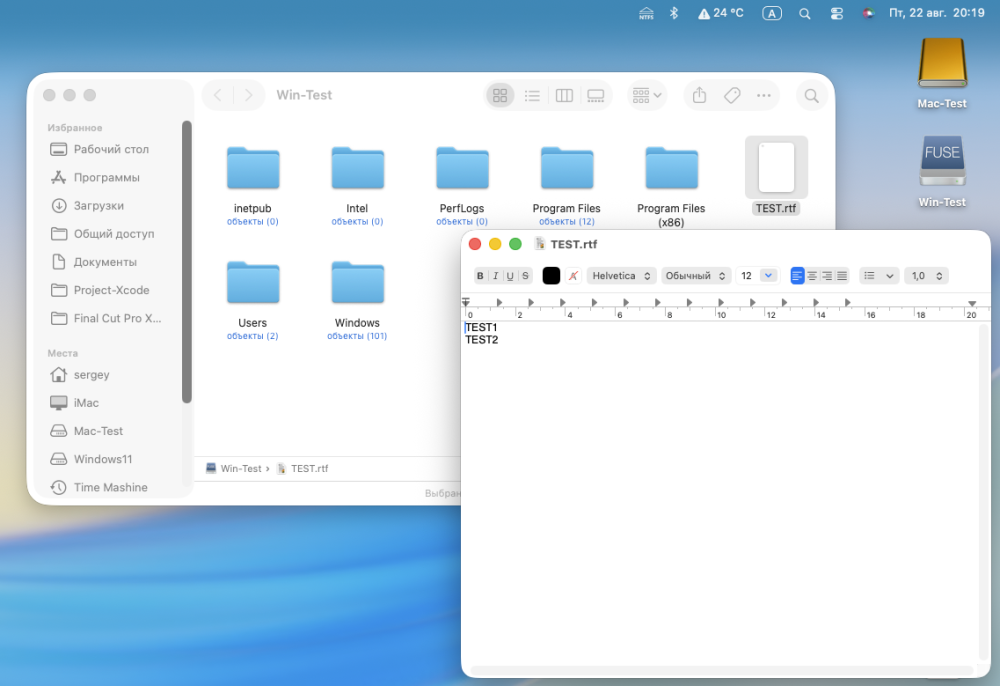The height and width of the screenshot is (686, 1000).
Task: Select the Intel folder
Action: (x=357, y=168)
